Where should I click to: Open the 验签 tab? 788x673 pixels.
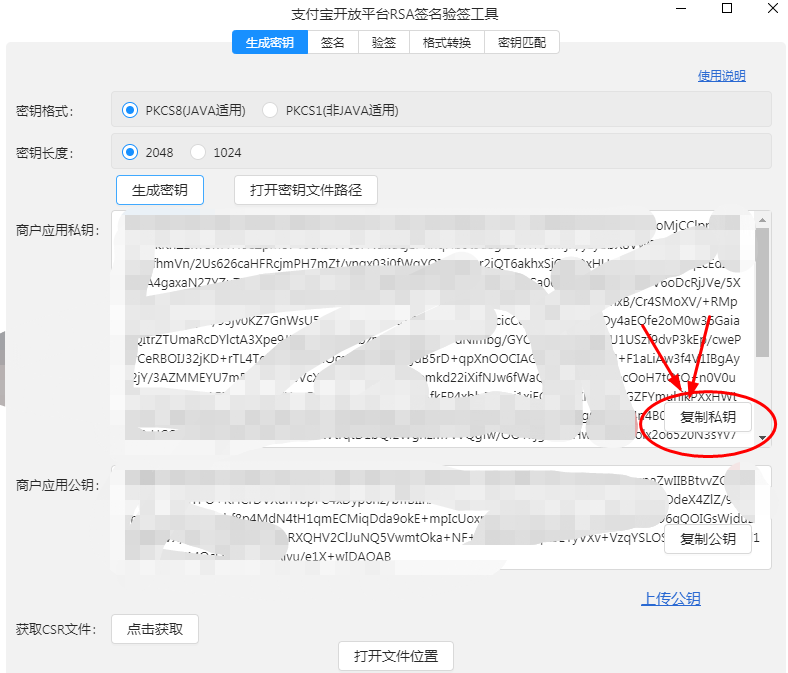pos(384,42)
